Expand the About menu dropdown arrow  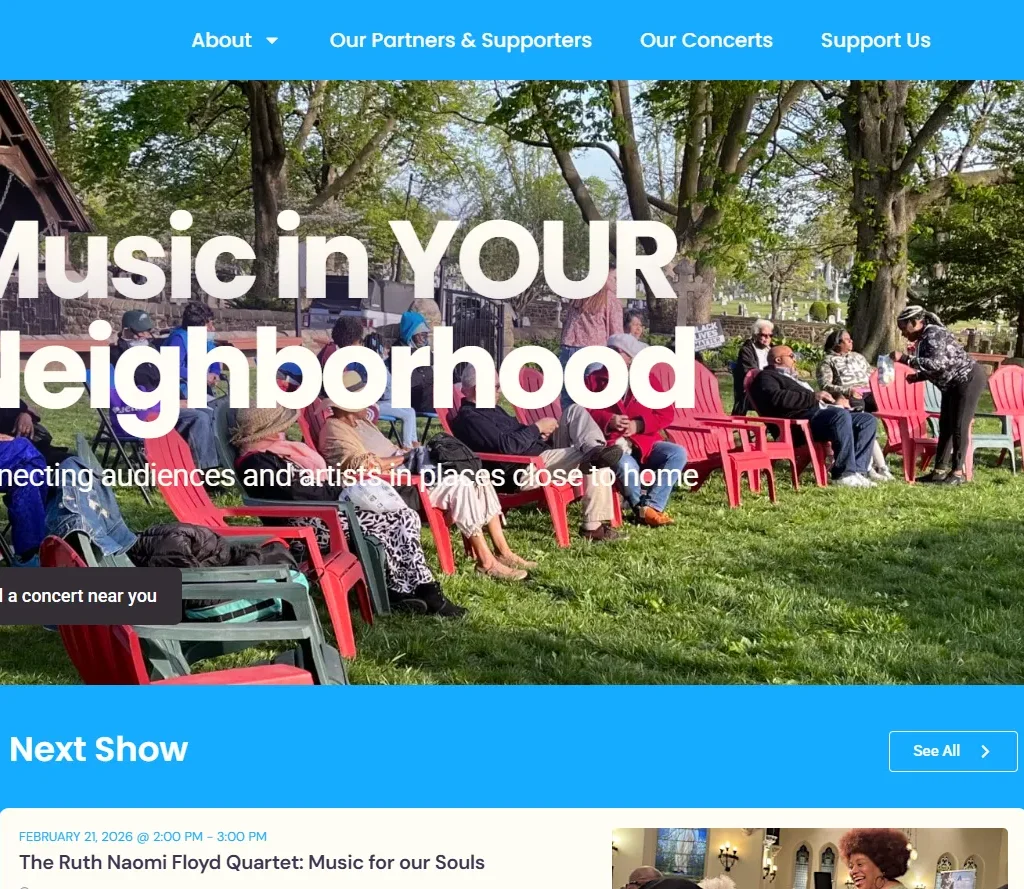point(272,40)
